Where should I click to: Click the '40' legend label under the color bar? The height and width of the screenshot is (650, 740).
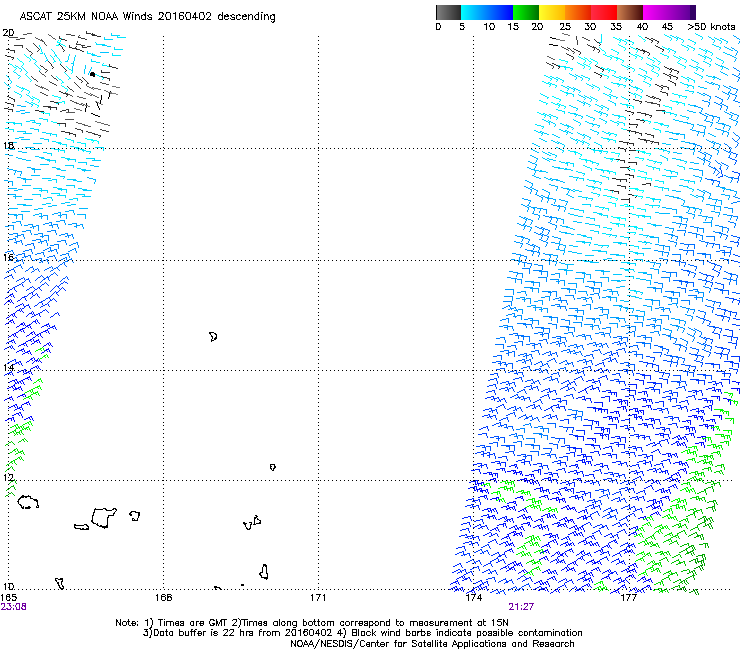642,27
